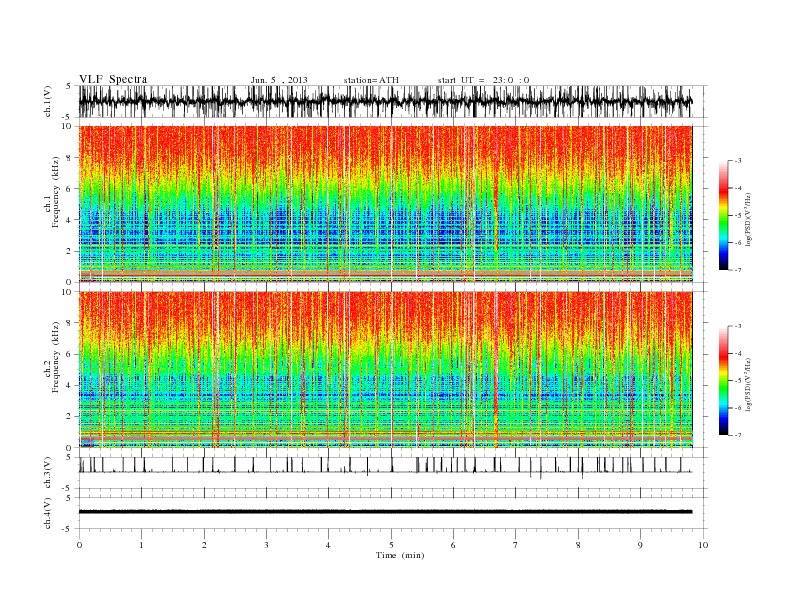Screen dimensions: 792x612
Task: Click the "1" tick on the time axis
Action: (x=141, y=545)
